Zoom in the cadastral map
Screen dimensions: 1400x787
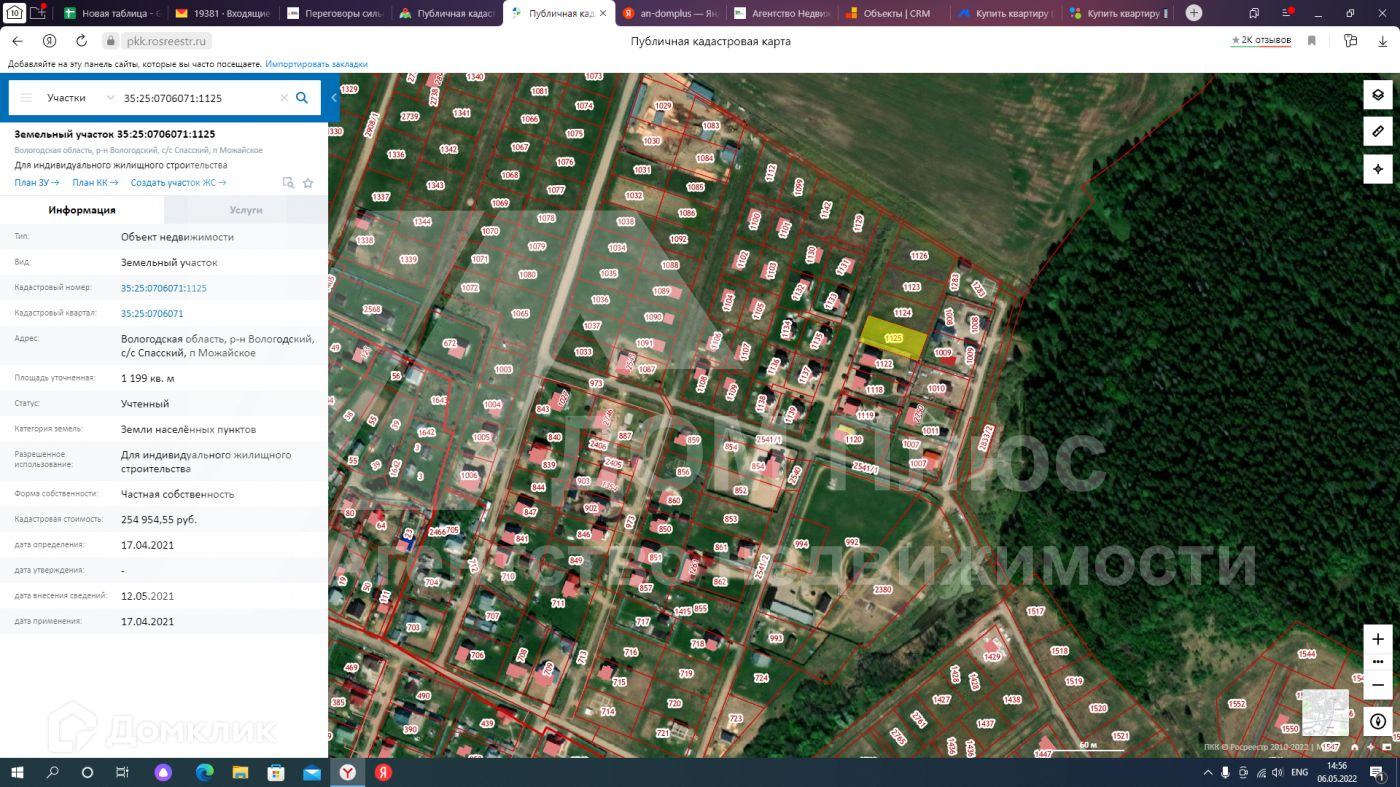[1378, 639]
